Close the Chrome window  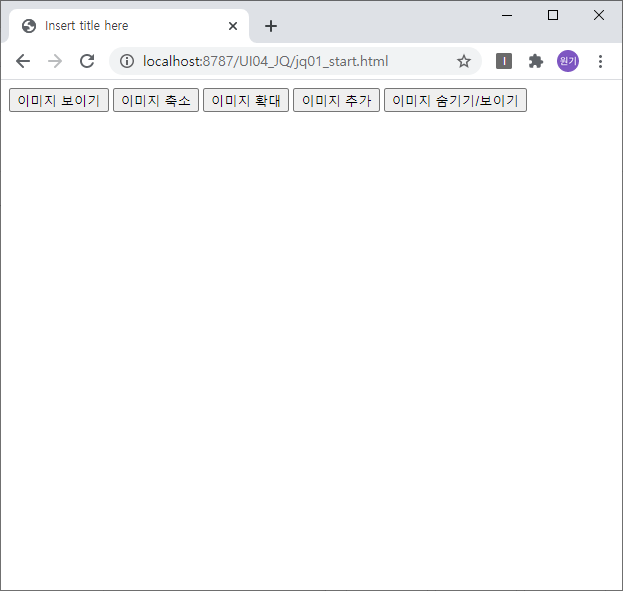click(599, 16)
